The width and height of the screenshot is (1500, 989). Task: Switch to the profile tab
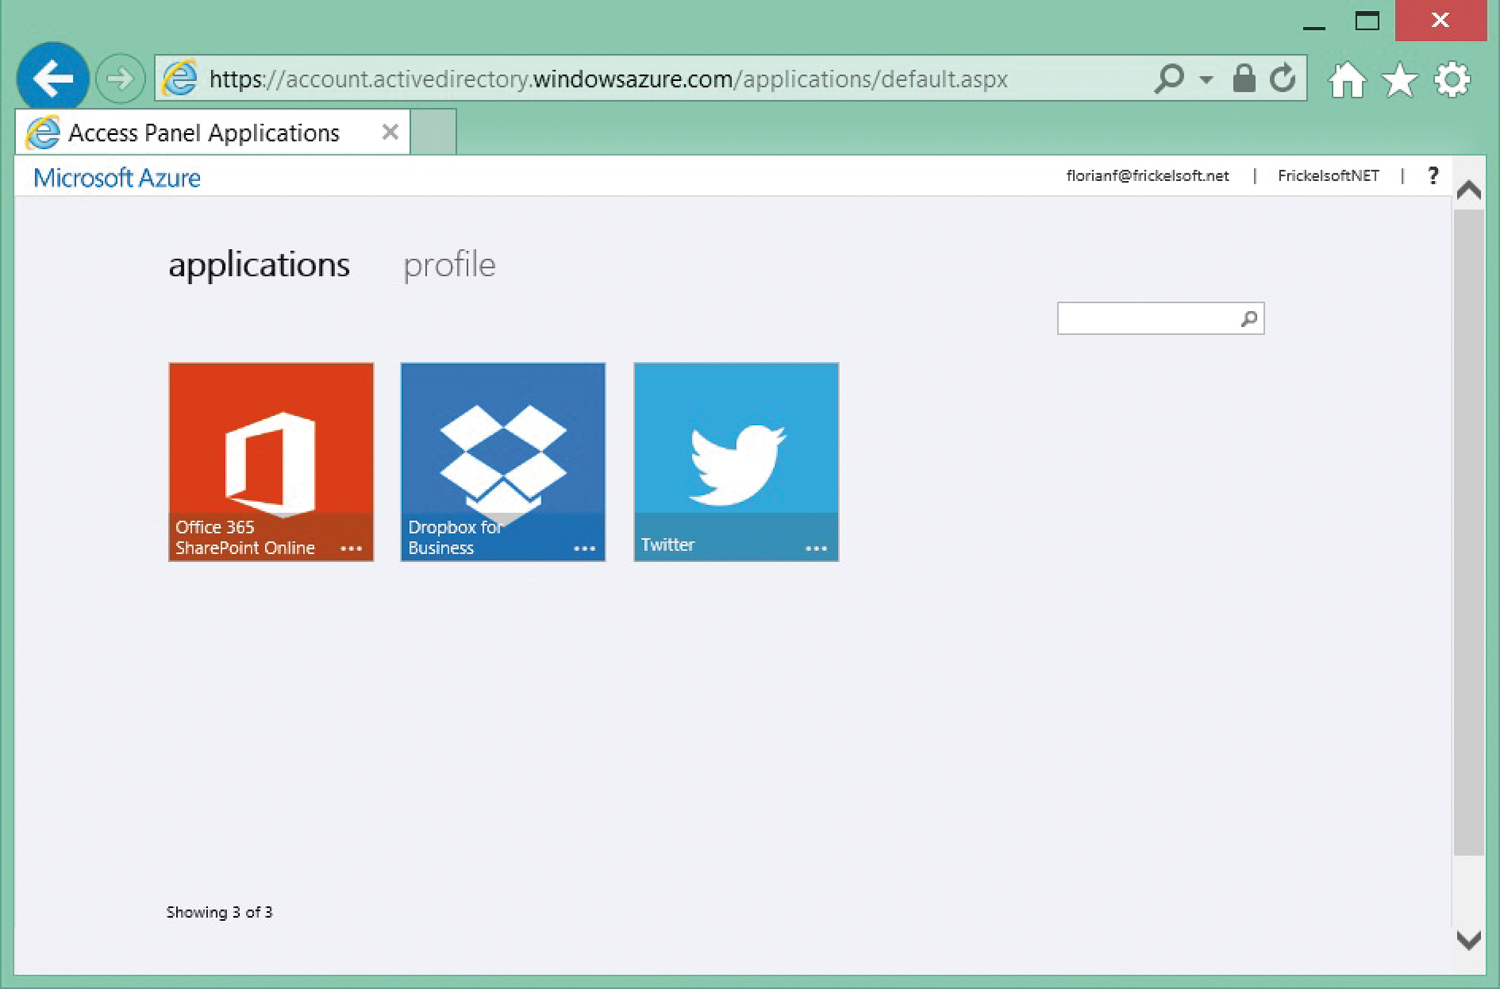[449, 265]
